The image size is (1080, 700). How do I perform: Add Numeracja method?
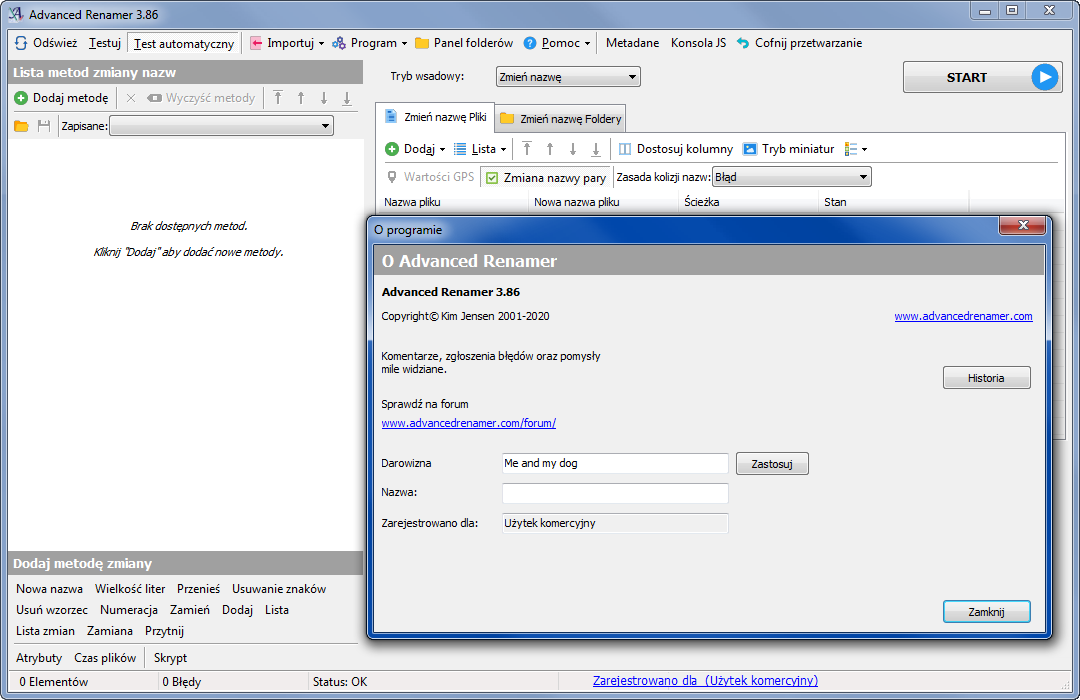point(129,610)
